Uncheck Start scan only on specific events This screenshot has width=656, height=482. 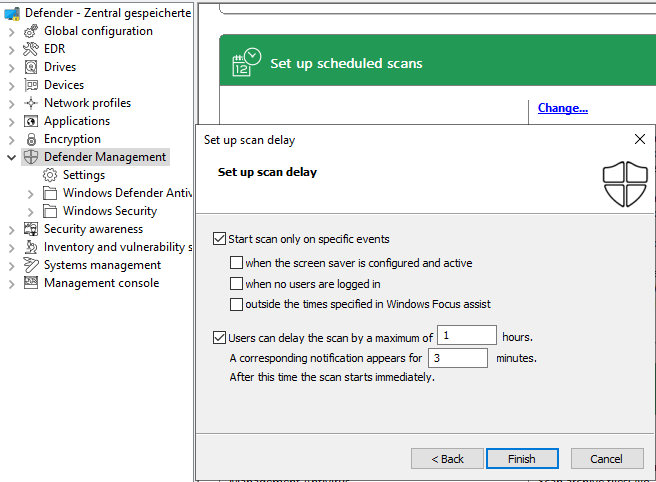pos(220,239)
